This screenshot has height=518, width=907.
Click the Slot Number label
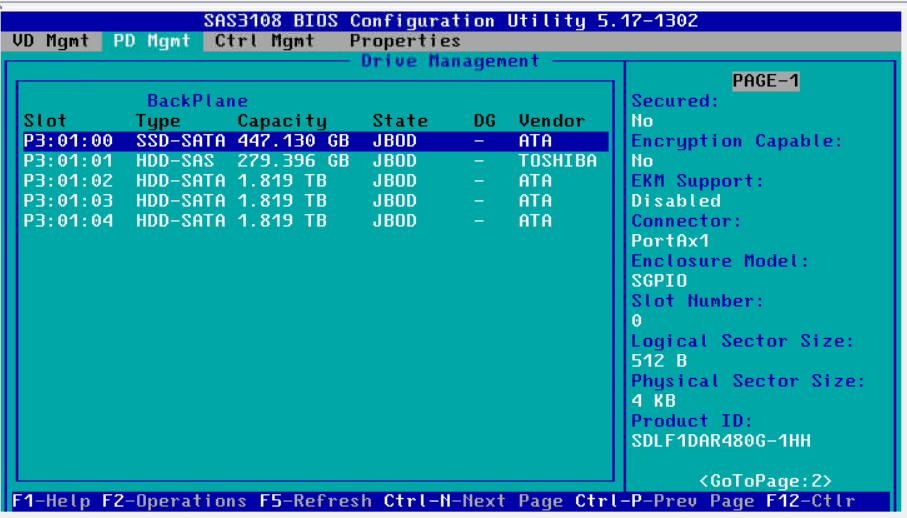tap(698, 301)
